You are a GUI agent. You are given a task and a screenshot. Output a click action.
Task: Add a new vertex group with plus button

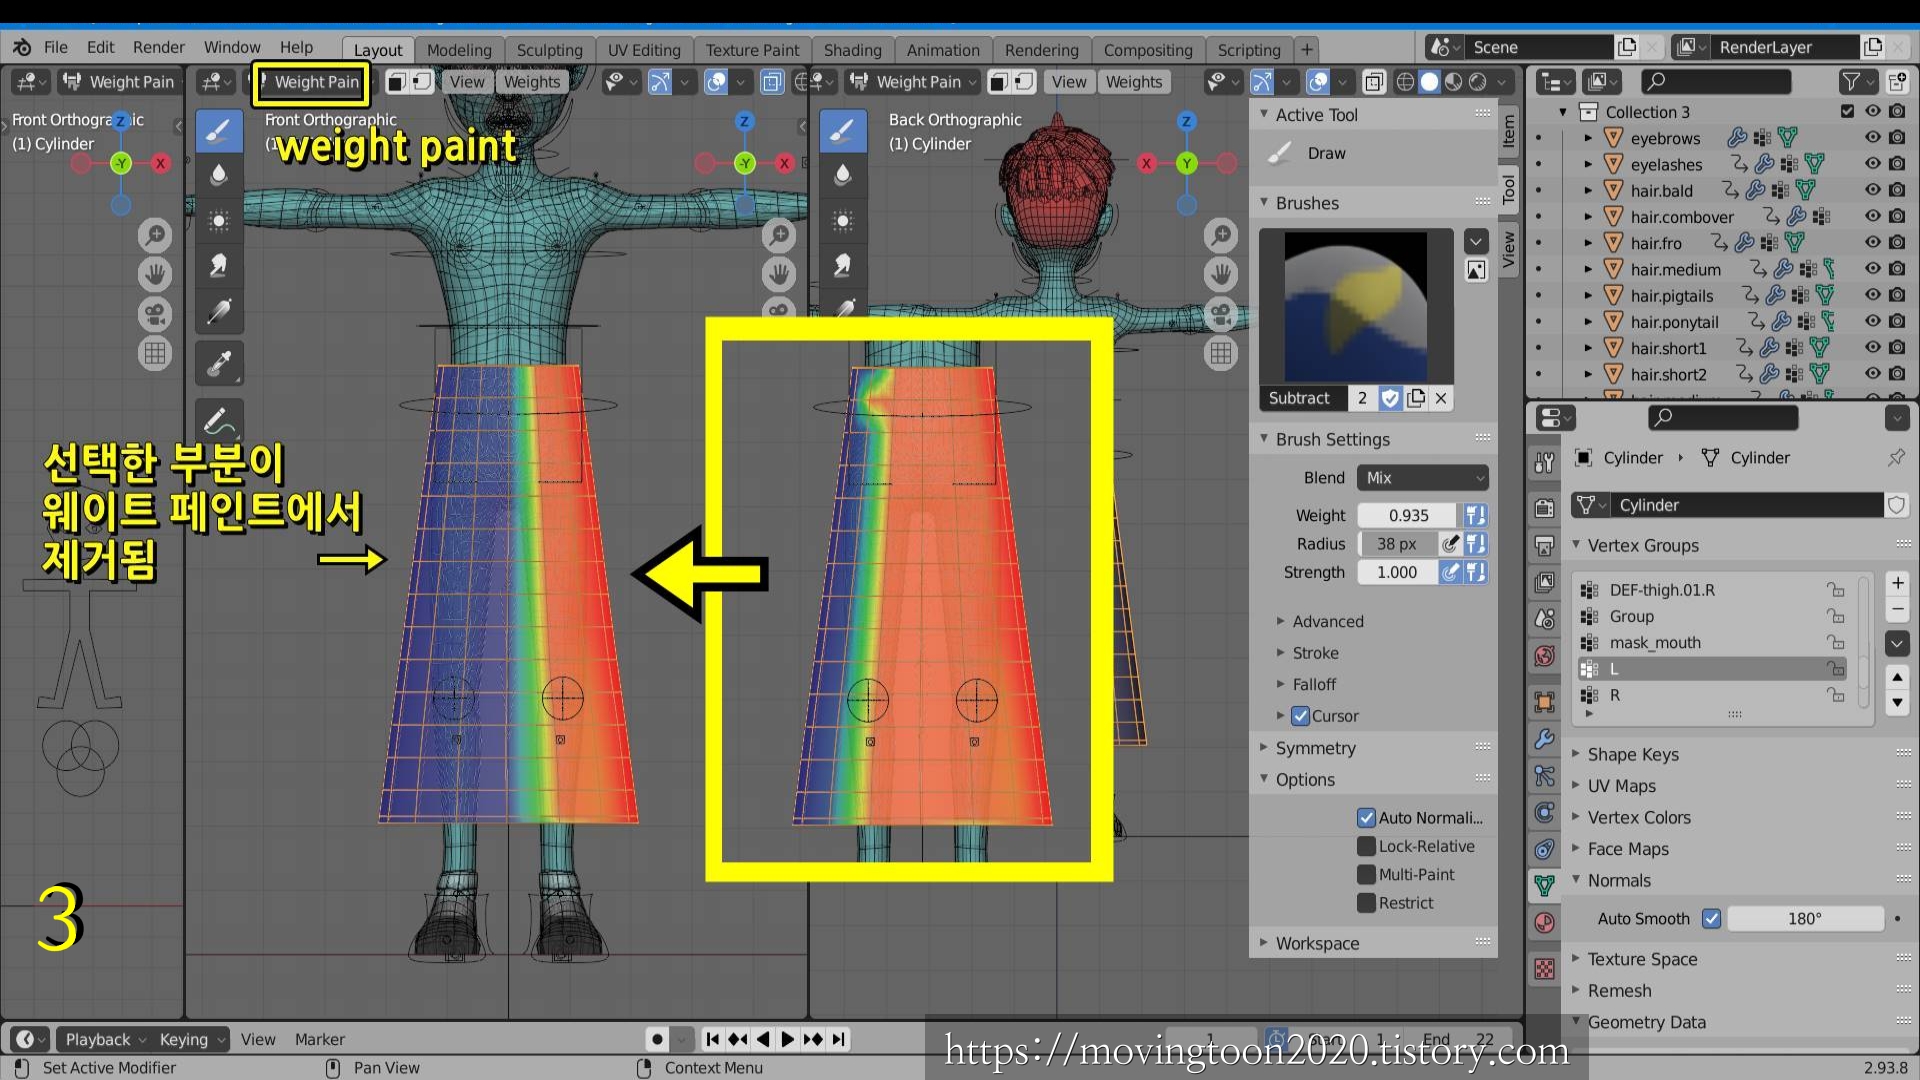tap(1897, 583)
